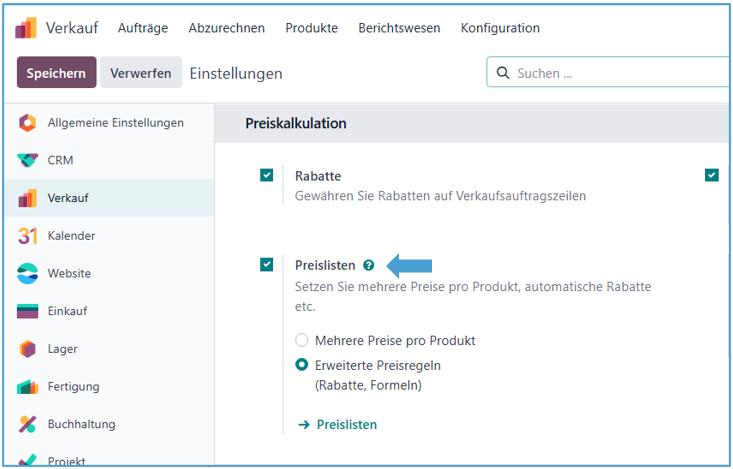
Task: Toggle the Preislisten checkbox
Action: [266, 265]
